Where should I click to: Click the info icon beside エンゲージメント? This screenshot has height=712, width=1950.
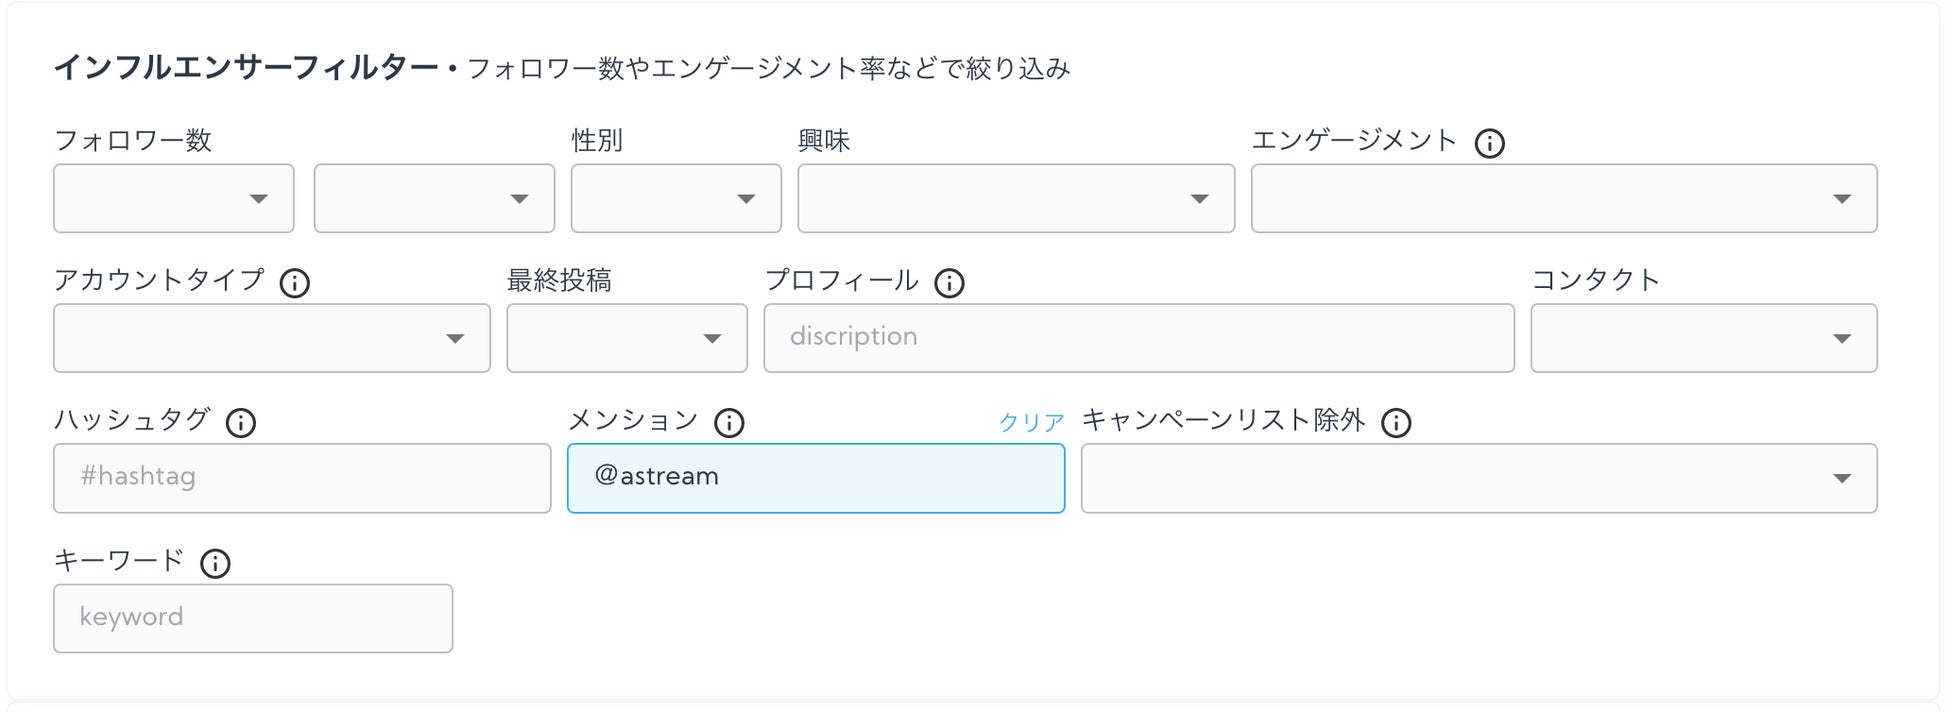pyautogui.click(x=1489, y=143)
